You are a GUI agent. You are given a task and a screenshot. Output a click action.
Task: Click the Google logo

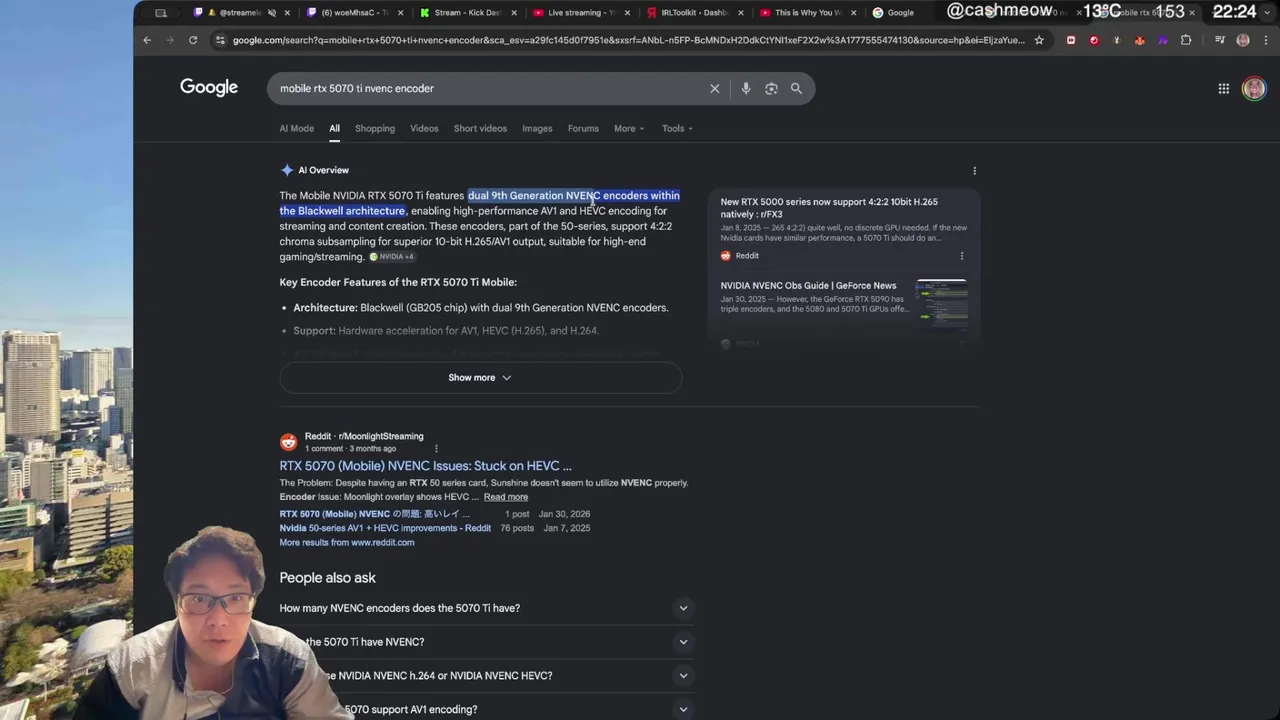pos(209,88)
